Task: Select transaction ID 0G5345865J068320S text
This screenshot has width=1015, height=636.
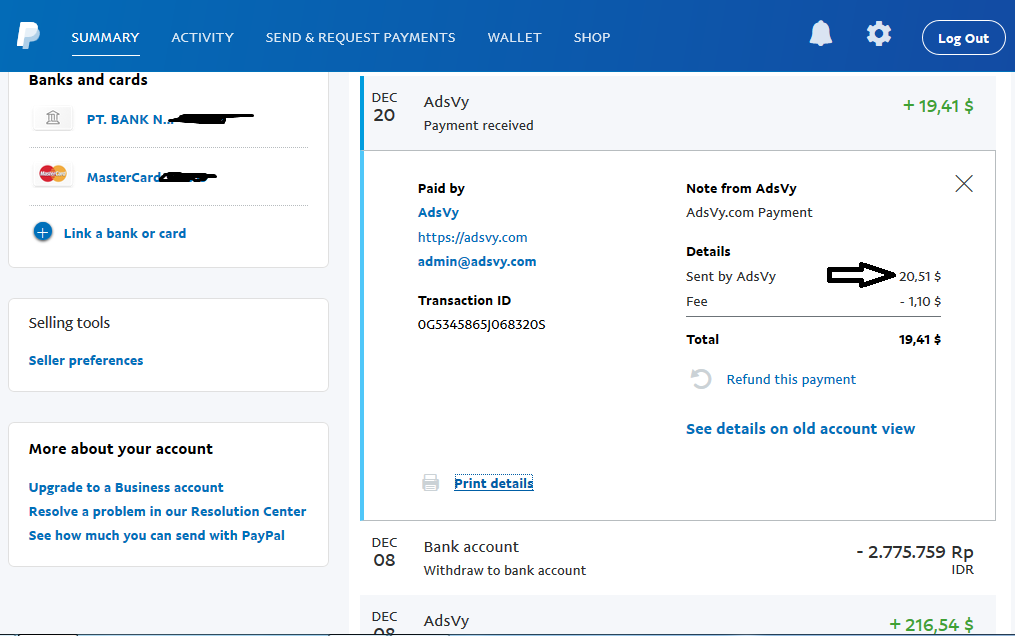Action: tap(482, 324)
